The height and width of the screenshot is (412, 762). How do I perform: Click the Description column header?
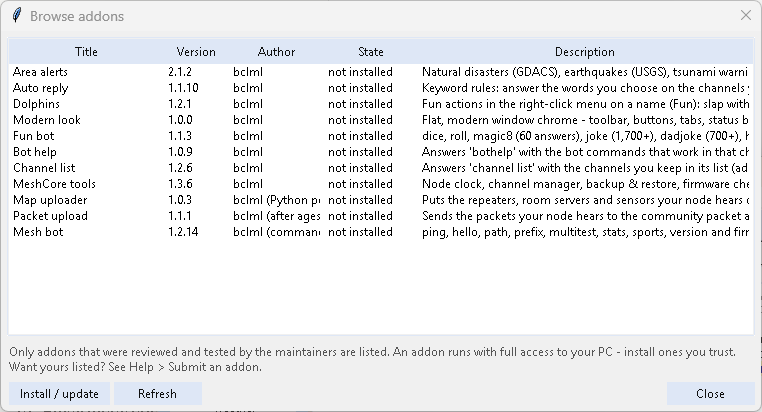(585, 52)
